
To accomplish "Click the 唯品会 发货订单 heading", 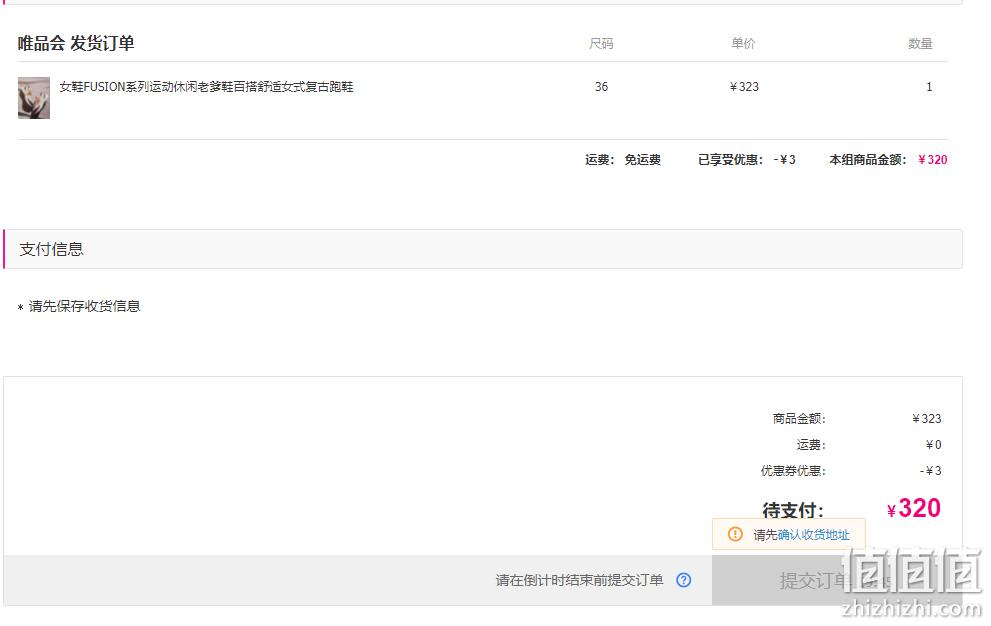I will pos(76,43).
